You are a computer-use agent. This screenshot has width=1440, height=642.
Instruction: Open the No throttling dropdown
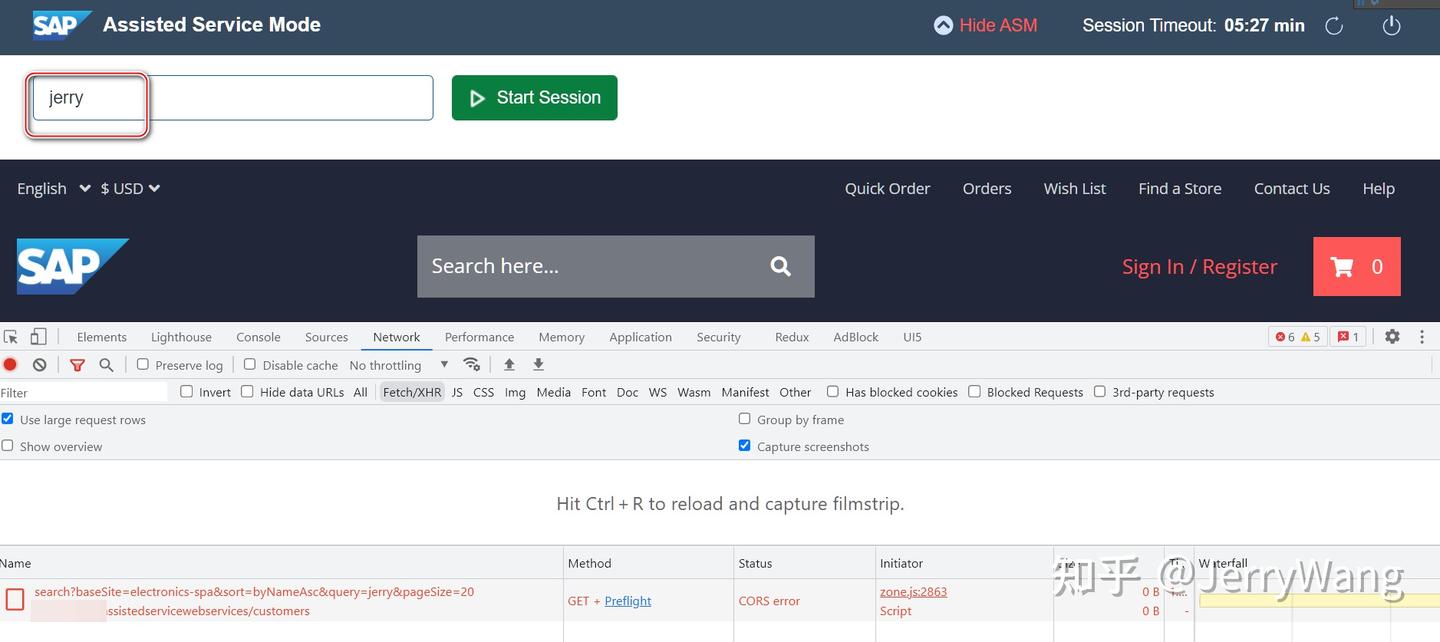point(399,365)
